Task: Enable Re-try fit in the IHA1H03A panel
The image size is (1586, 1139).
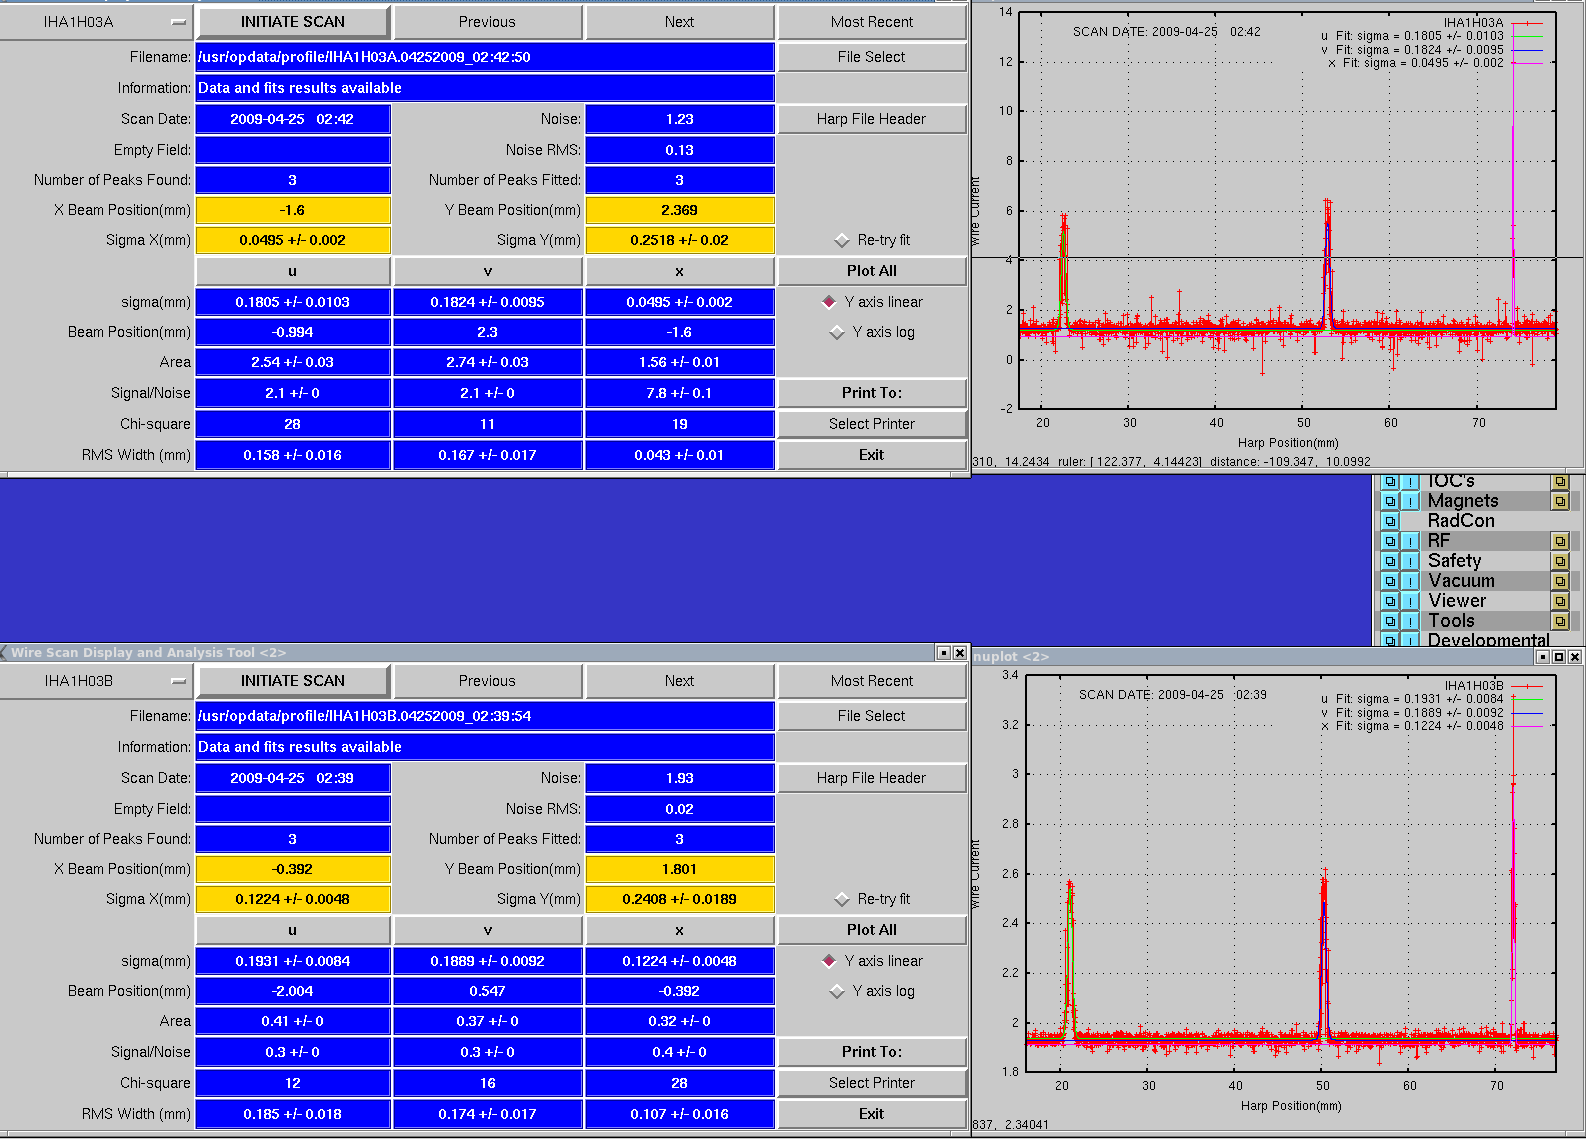Action: coord(842,240)
